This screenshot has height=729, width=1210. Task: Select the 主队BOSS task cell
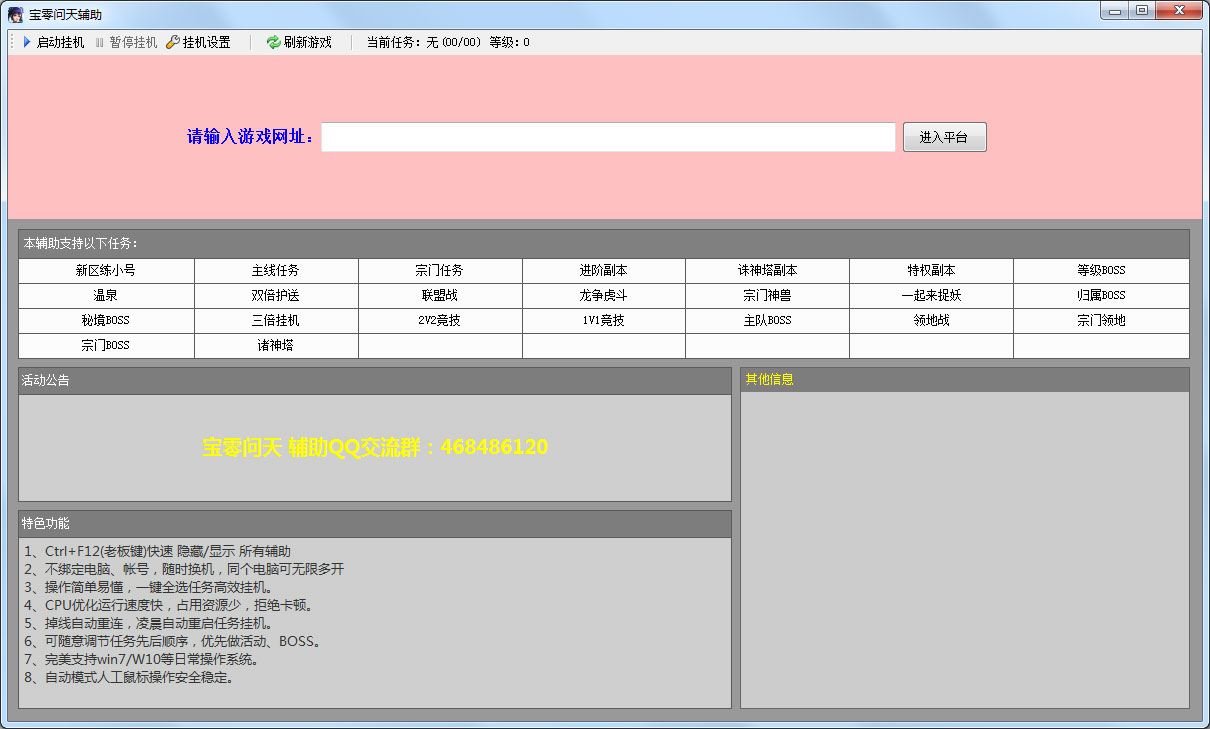click(768, 321)
